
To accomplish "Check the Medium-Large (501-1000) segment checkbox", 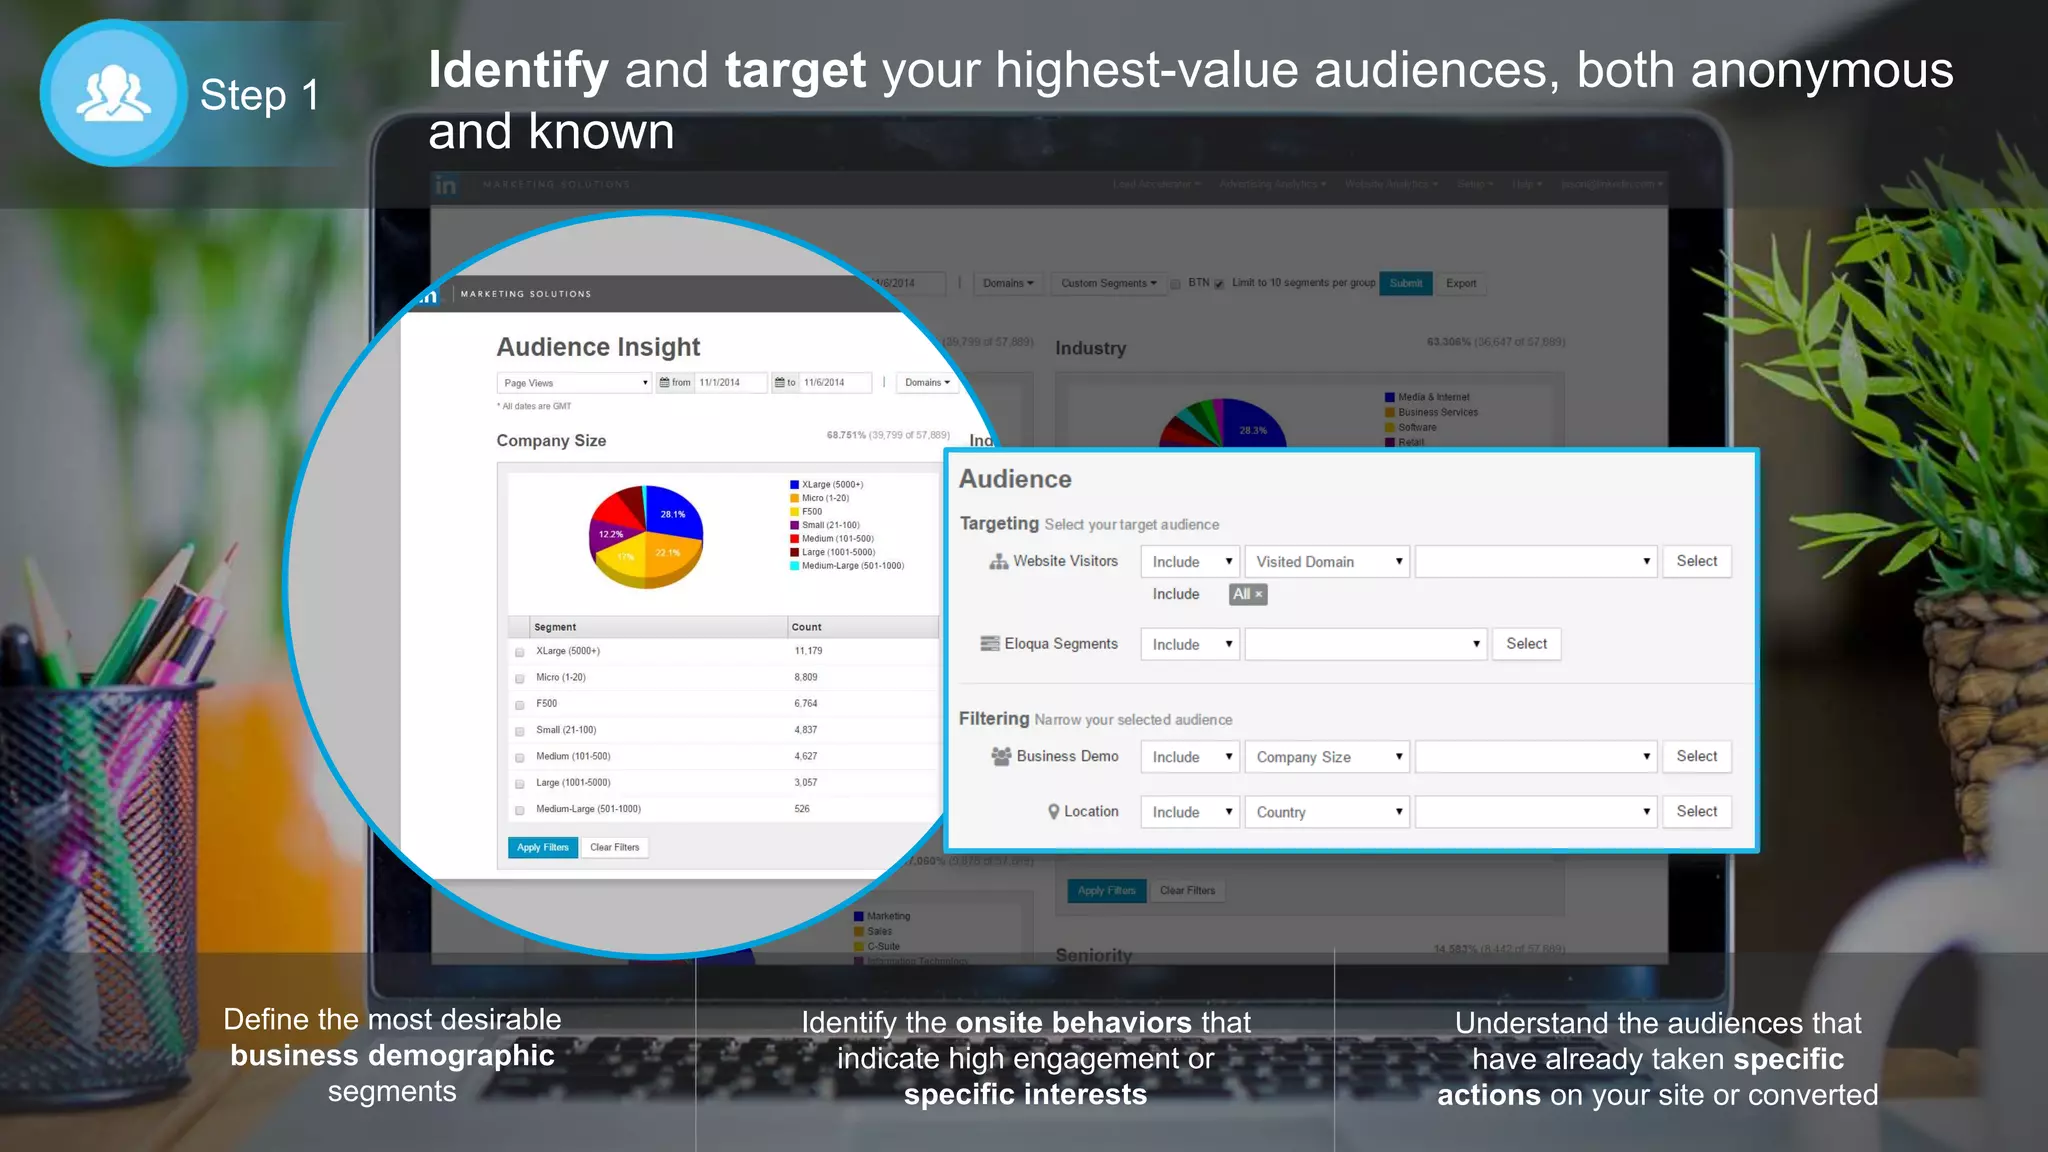I will (x=520, y=810).
